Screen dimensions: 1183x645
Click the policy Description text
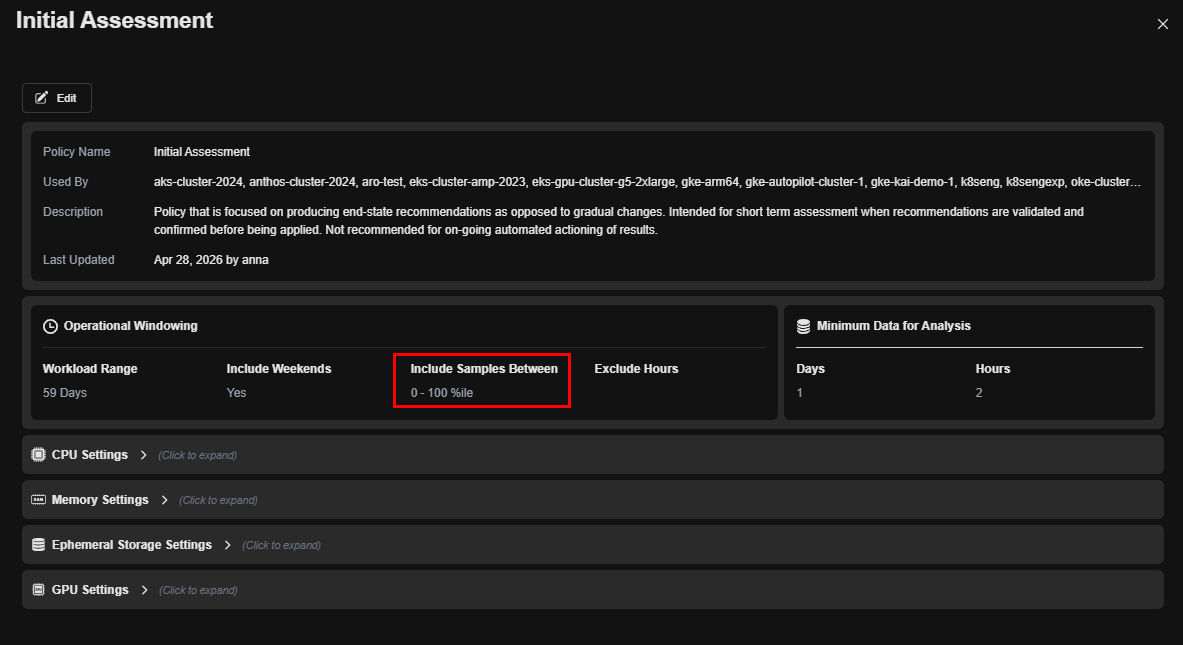coord(619,220)
